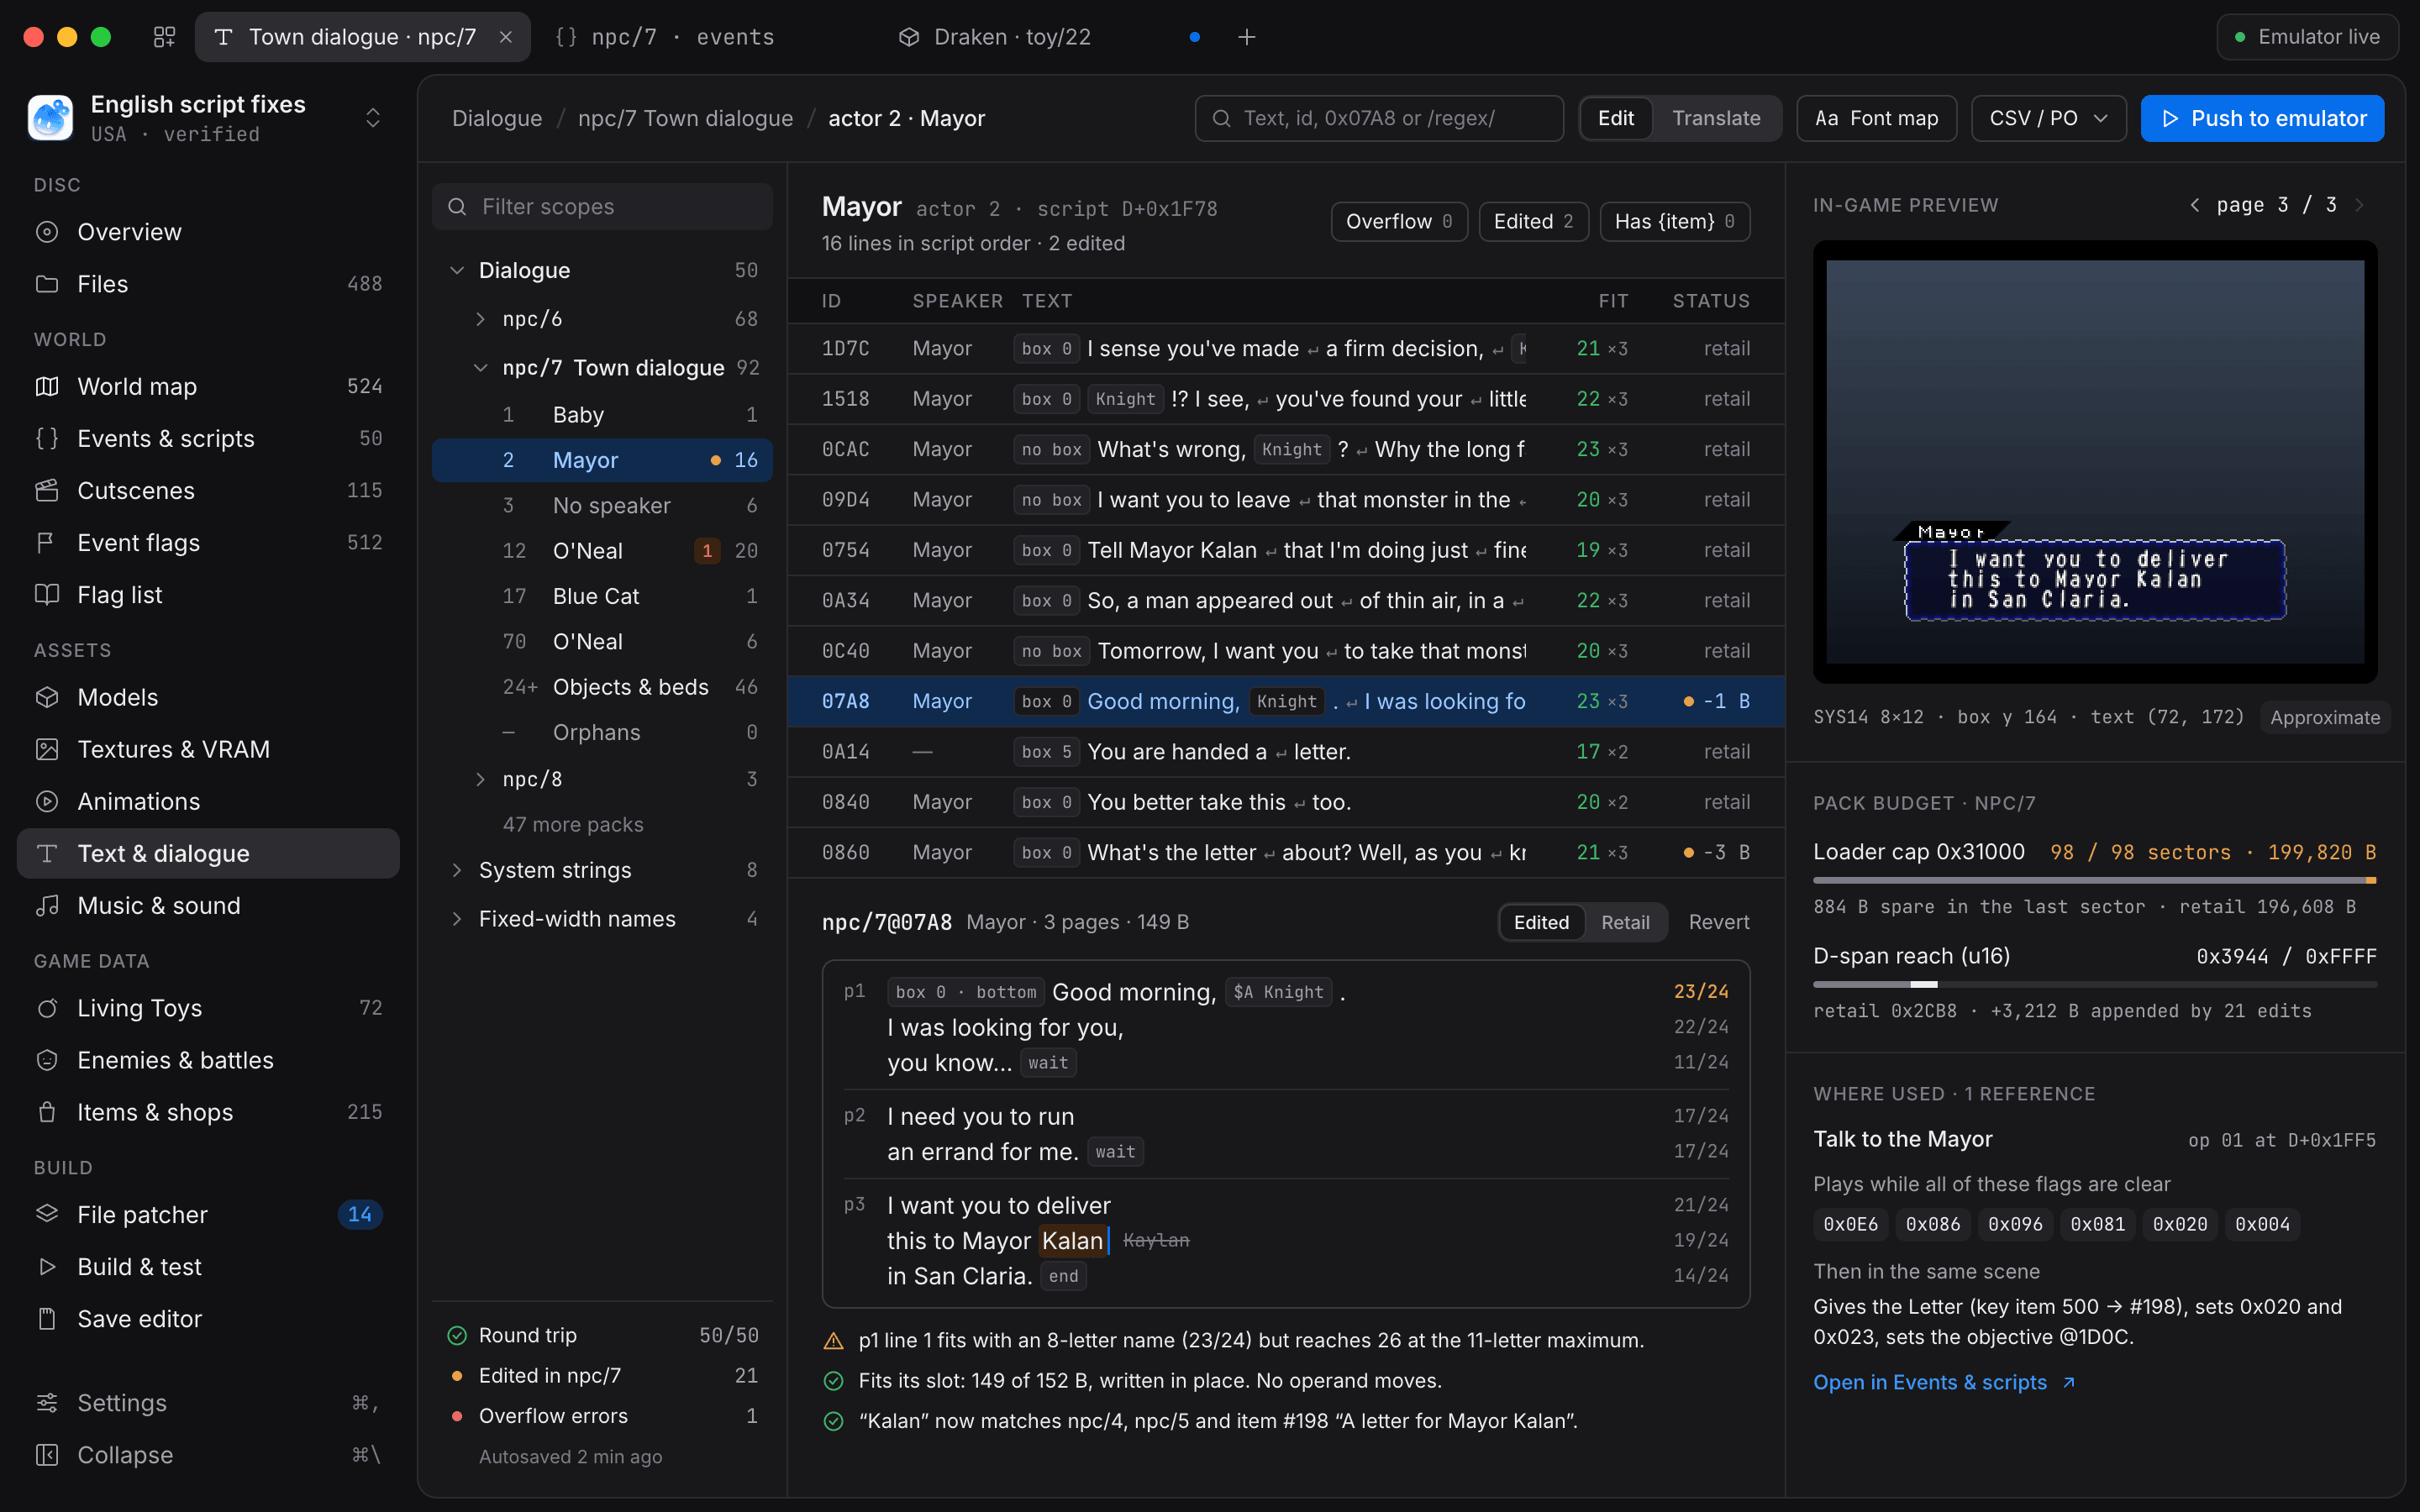Open Living Toys game data

208,1008
